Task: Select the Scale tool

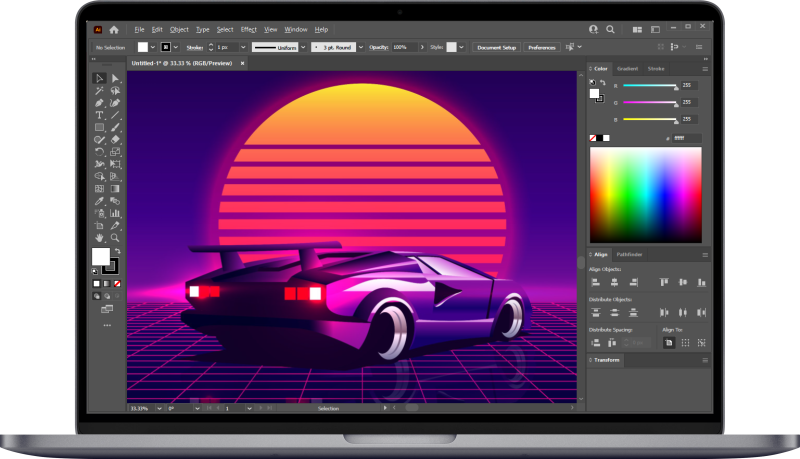Action: tap(115, 152)
